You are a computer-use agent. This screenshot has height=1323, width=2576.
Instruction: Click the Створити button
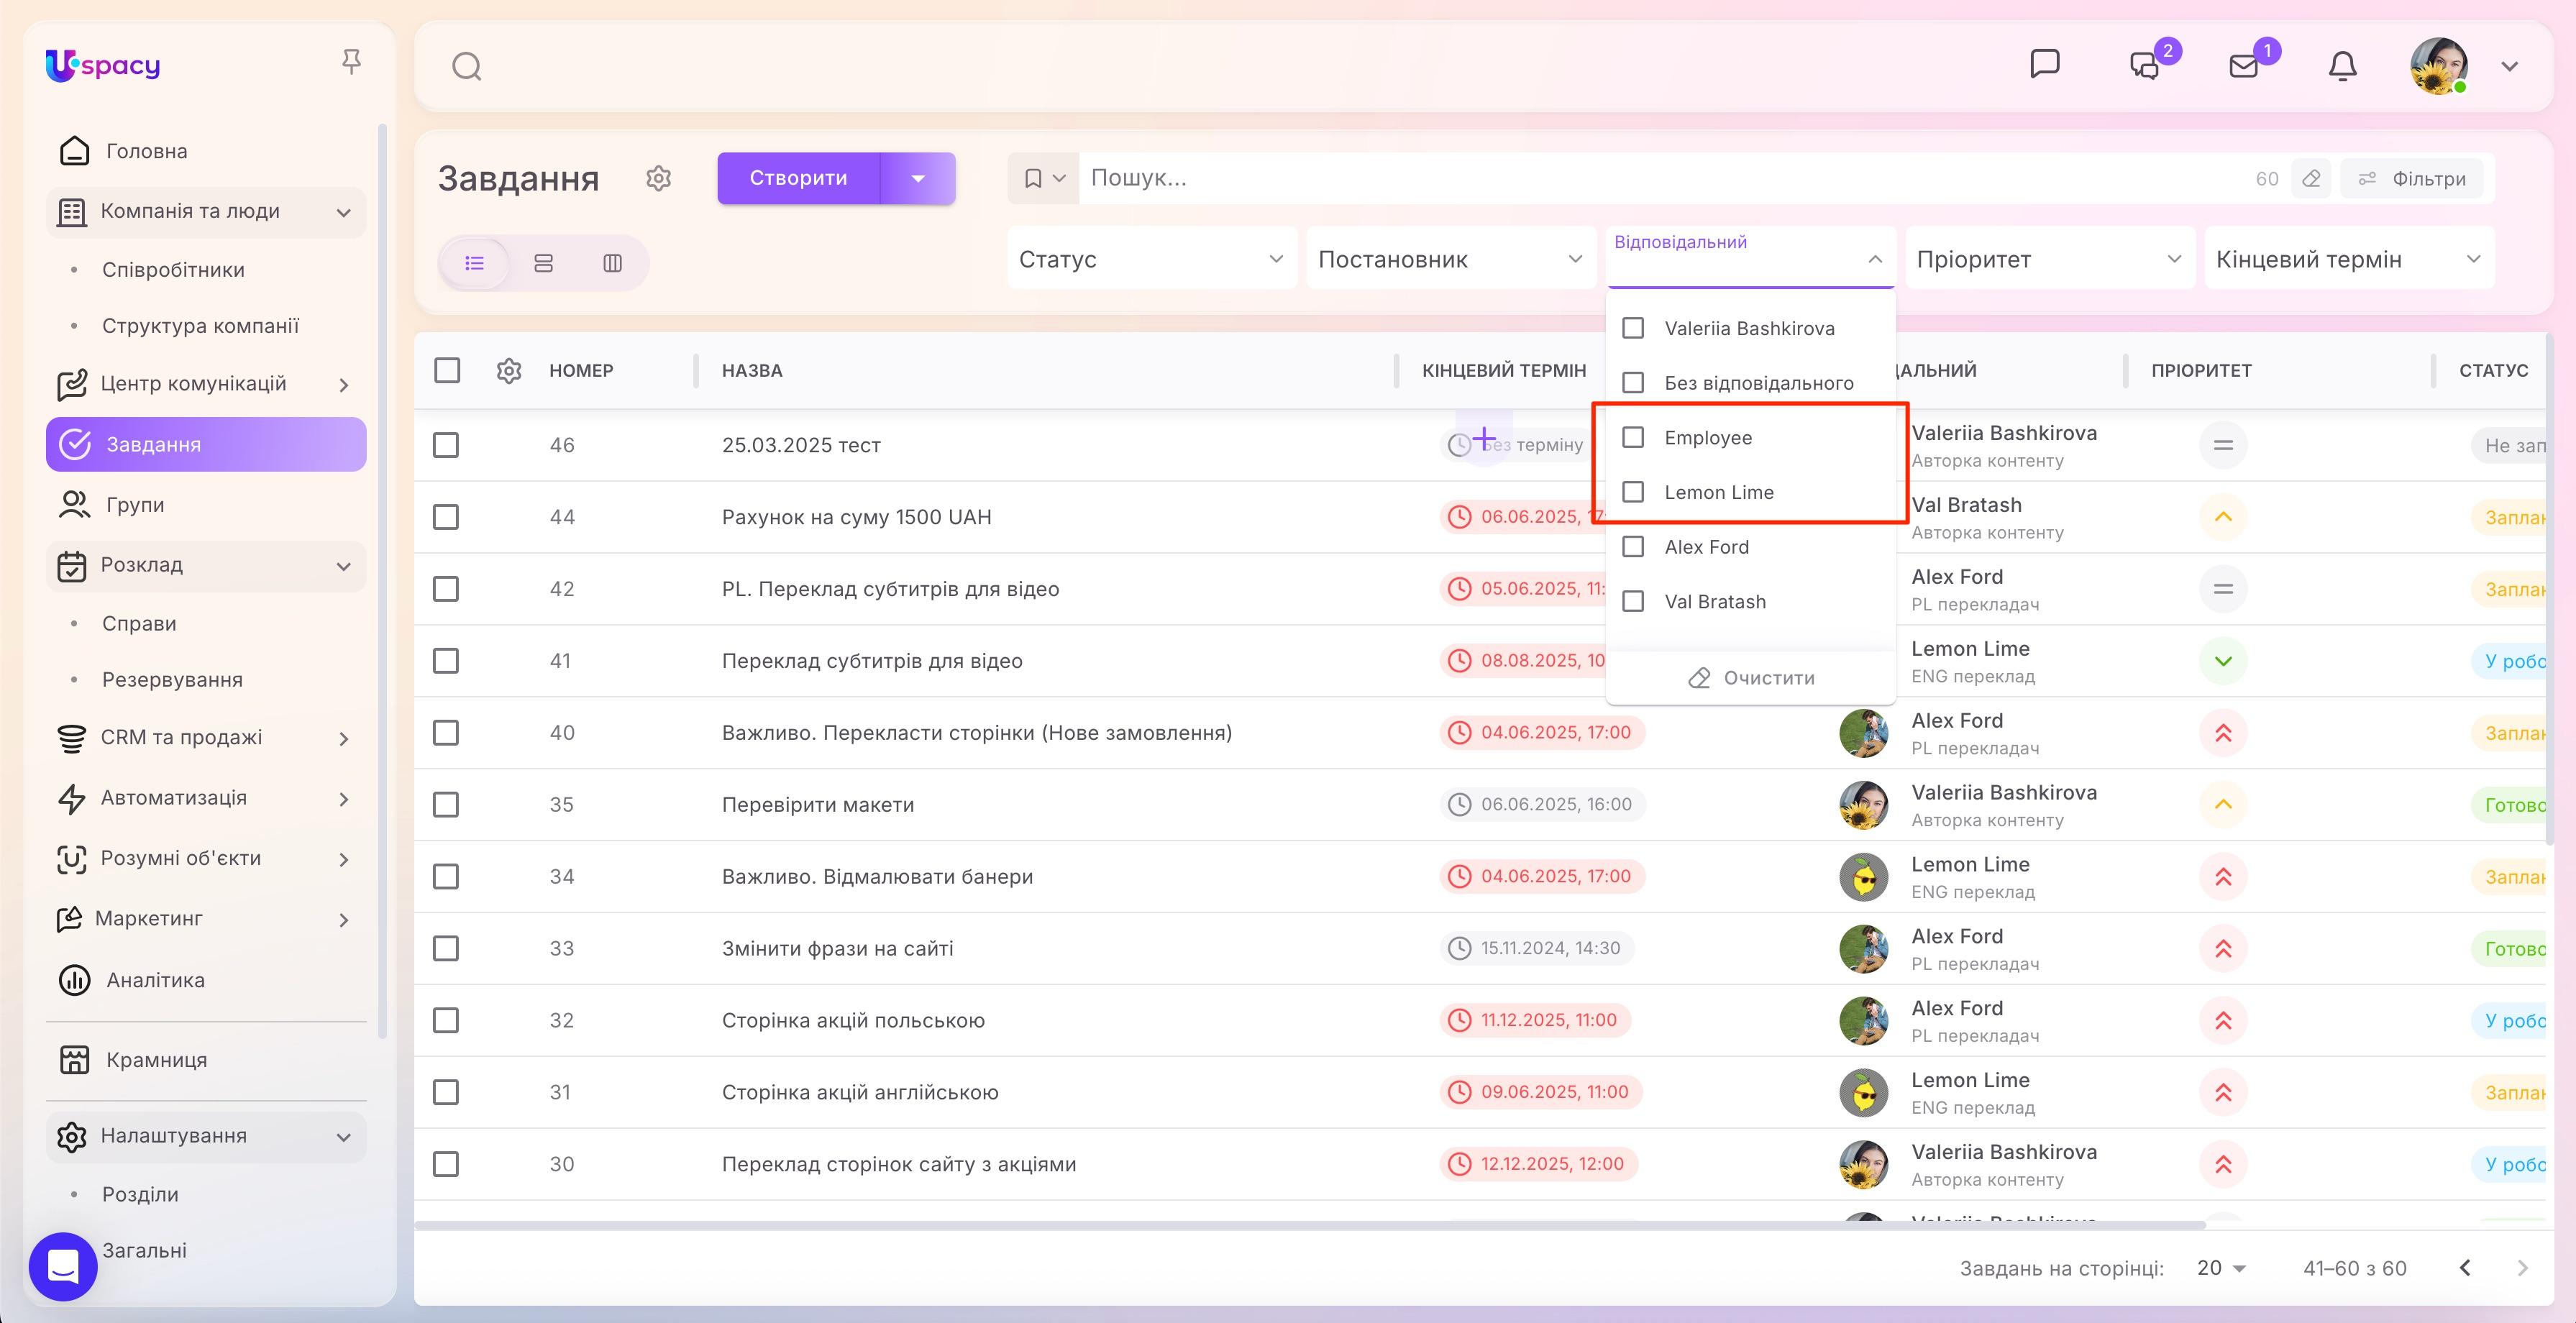(x=798, y=178)
